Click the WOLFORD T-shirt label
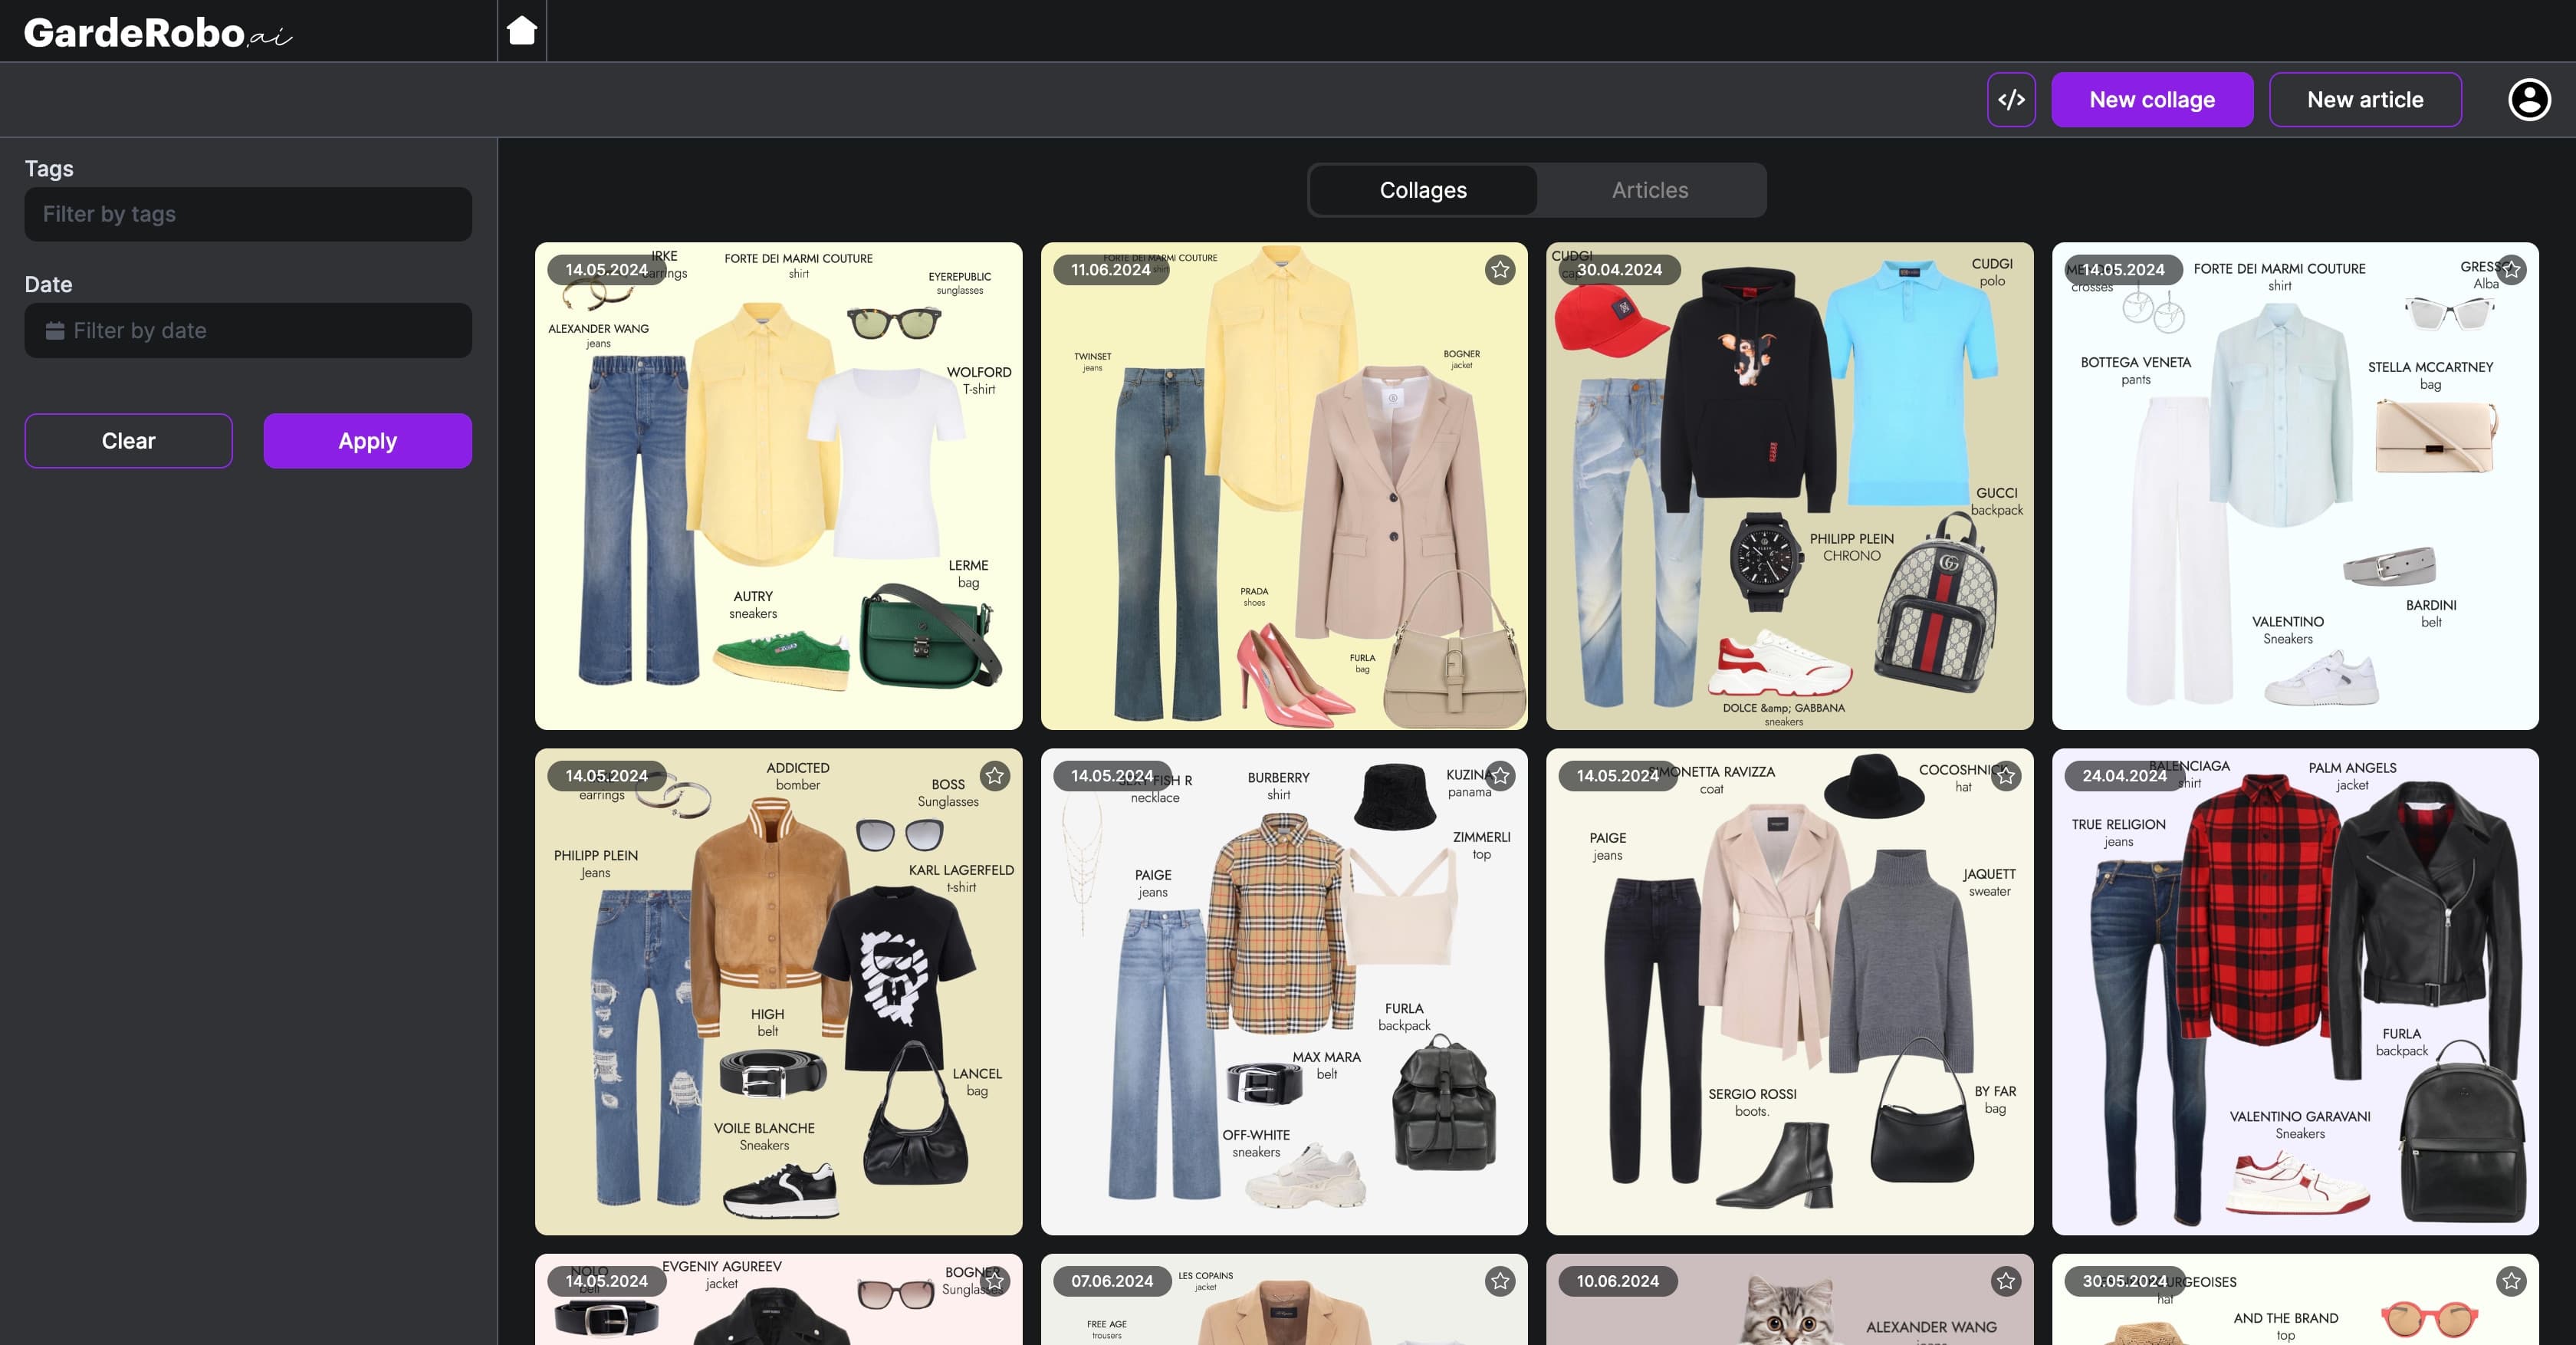The width and height of the screenshot is (2576, 1345). pyautogui.click(x=979, y=380)
